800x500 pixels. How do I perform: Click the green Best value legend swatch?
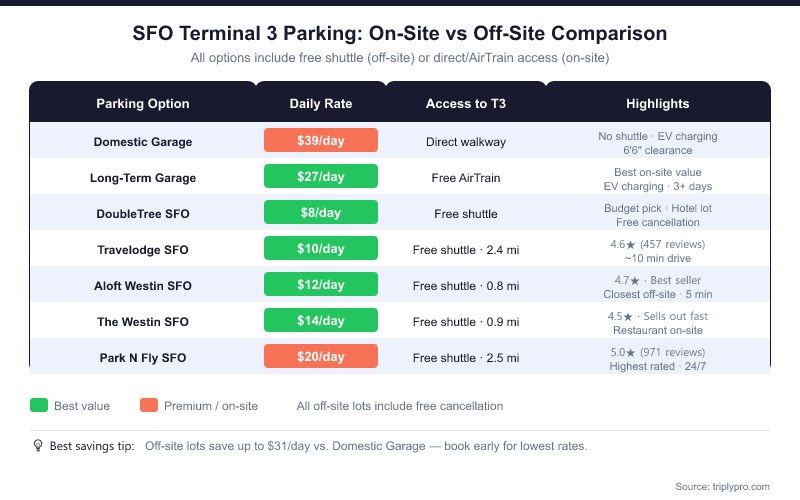click(x=39, y=406)
